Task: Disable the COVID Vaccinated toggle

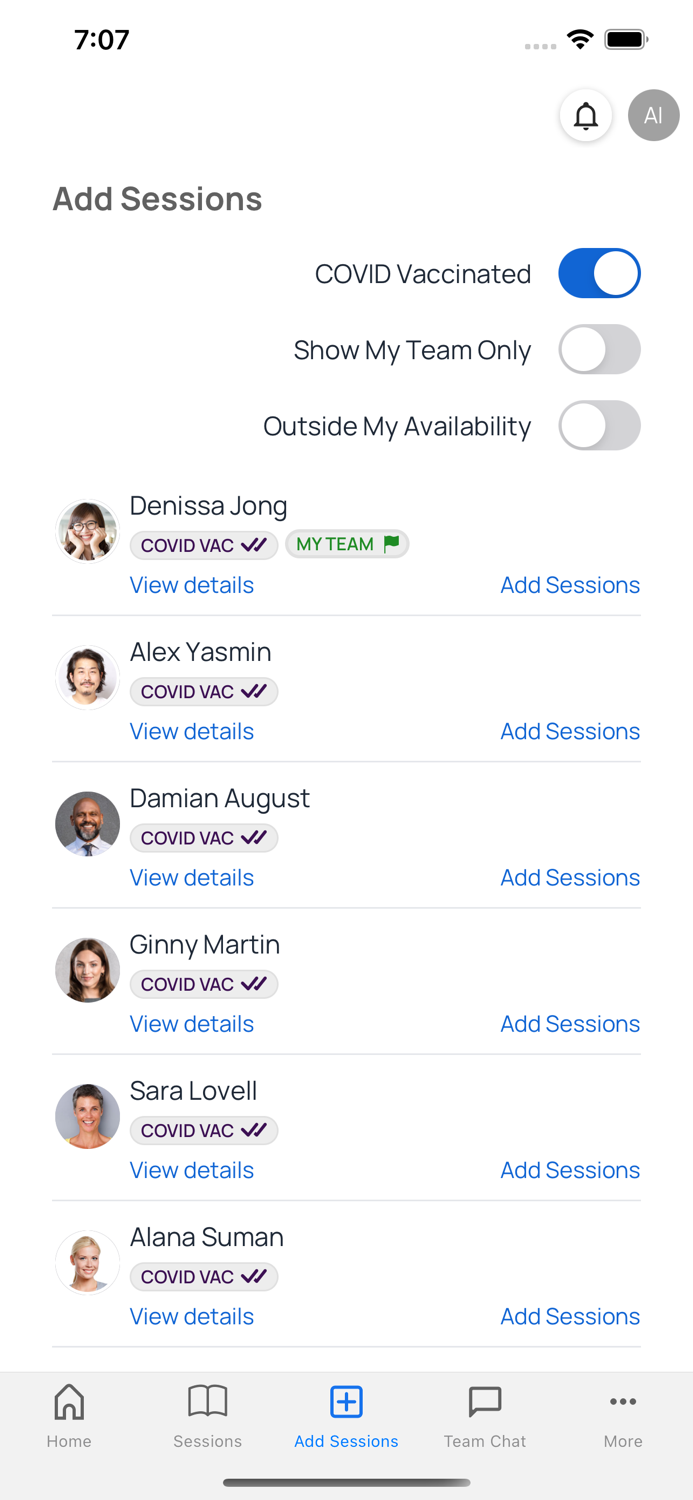Action: [x=599, y=274]
